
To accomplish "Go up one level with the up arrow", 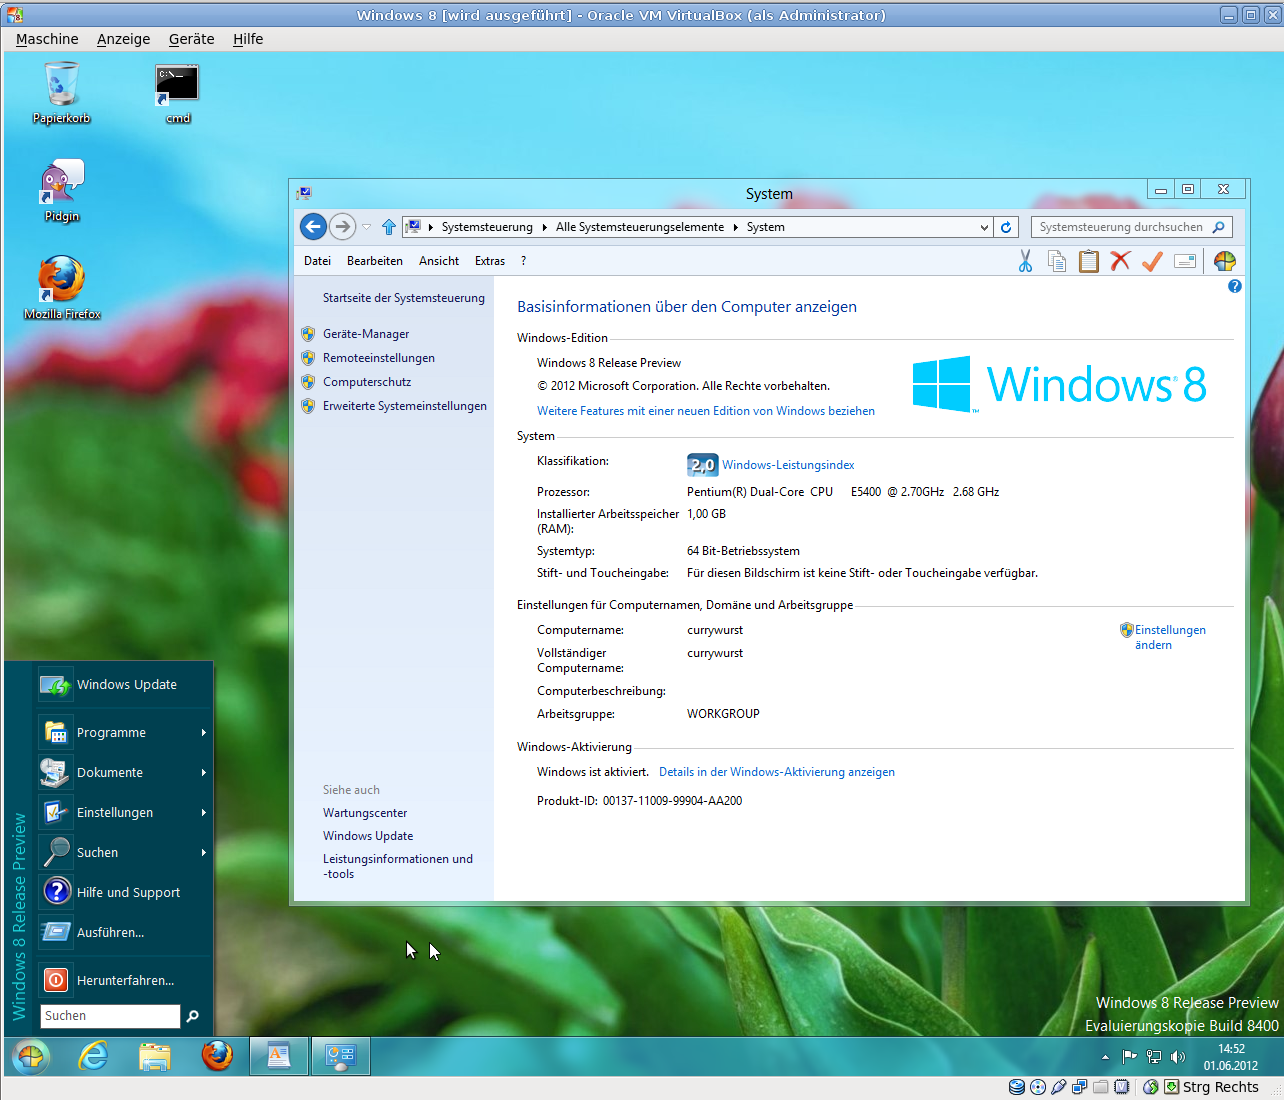I will [x=388, y=227].
